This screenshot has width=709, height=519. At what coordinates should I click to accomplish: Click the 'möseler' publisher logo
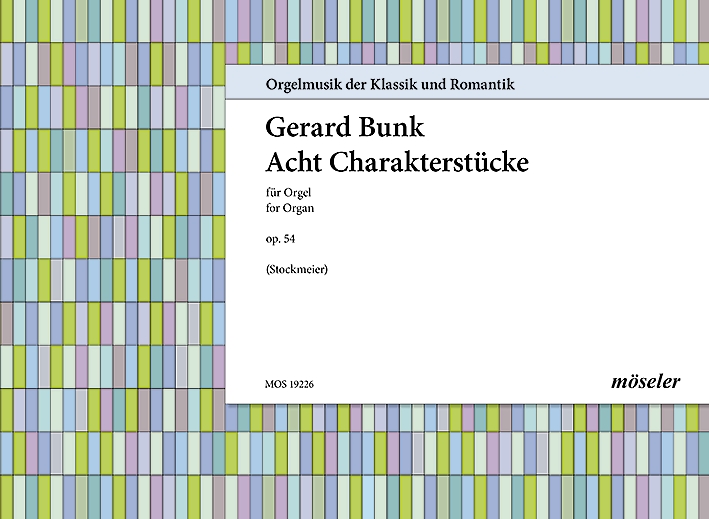(x=645, y=382)
